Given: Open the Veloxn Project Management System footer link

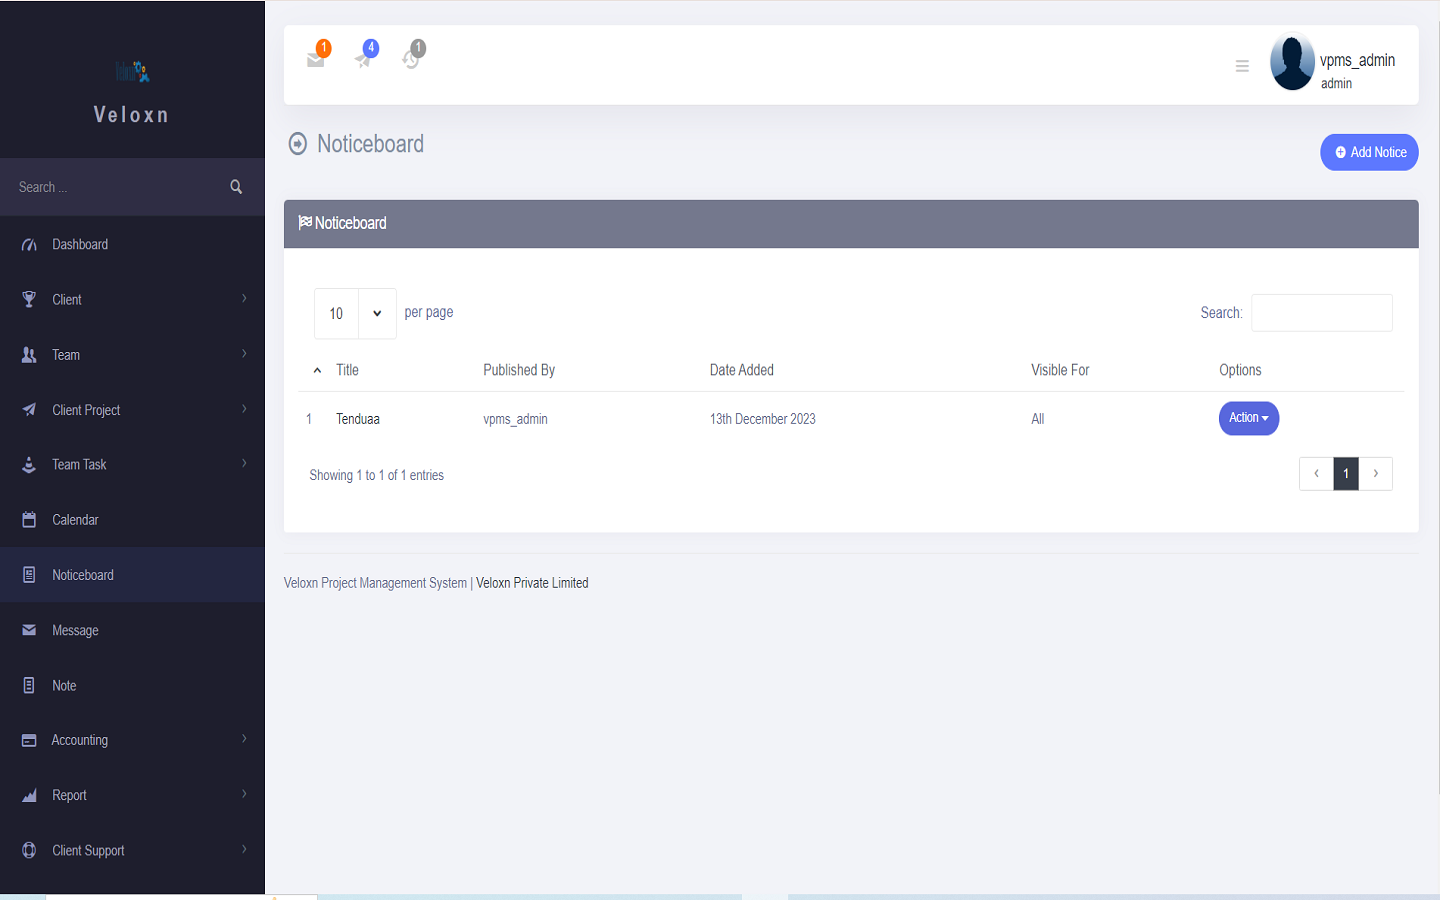Looking at the screenshot, I should (375, 582).
